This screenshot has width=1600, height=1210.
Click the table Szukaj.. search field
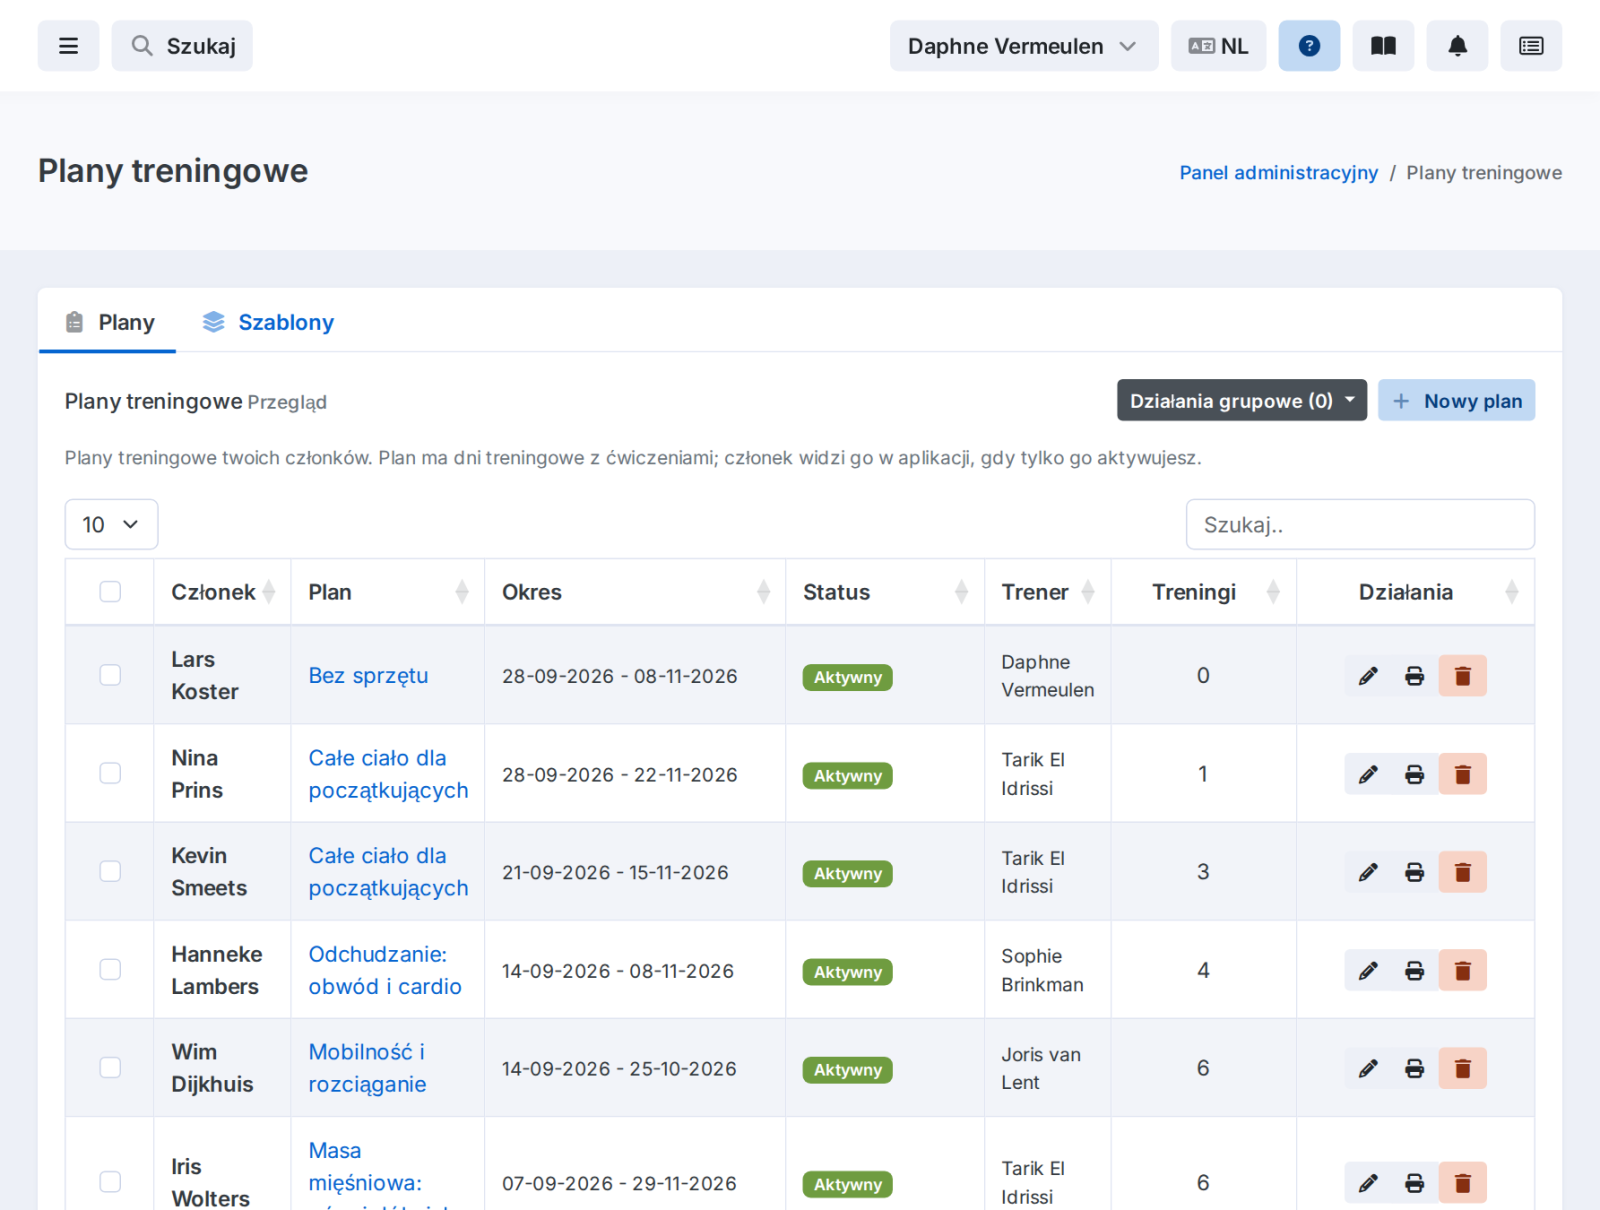pyautogui.click(x=1360, y=524)
